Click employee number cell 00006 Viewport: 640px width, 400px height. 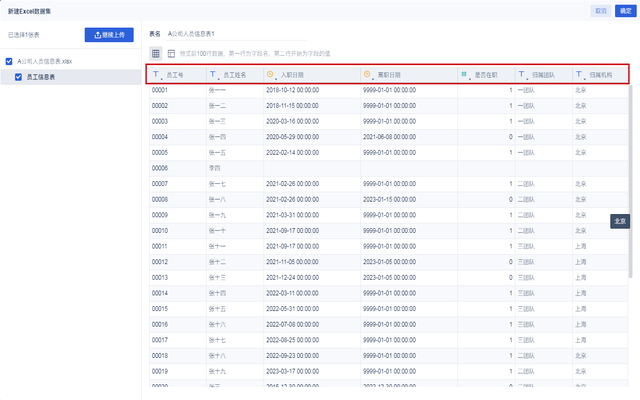coord(160,168)
